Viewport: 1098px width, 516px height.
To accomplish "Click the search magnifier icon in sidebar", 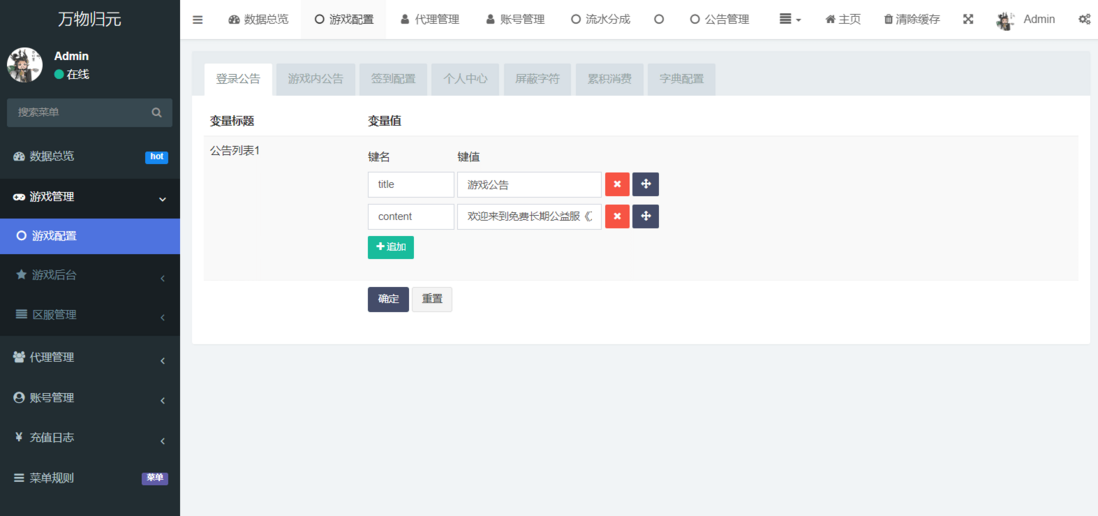I will (156, 113).
